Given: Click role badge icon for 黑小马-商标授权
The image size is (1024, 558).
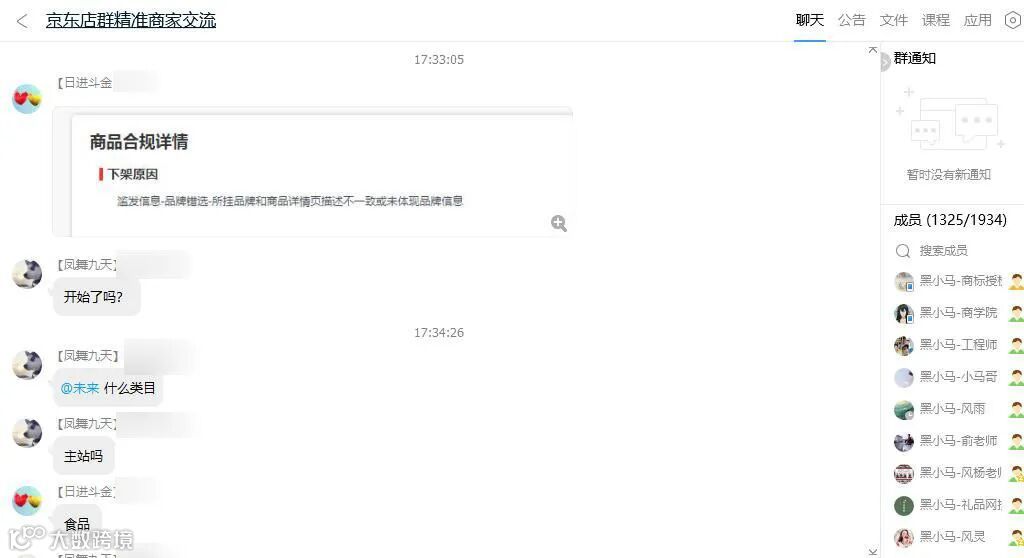Looking at the screenshot, I should coord(1016,282).
